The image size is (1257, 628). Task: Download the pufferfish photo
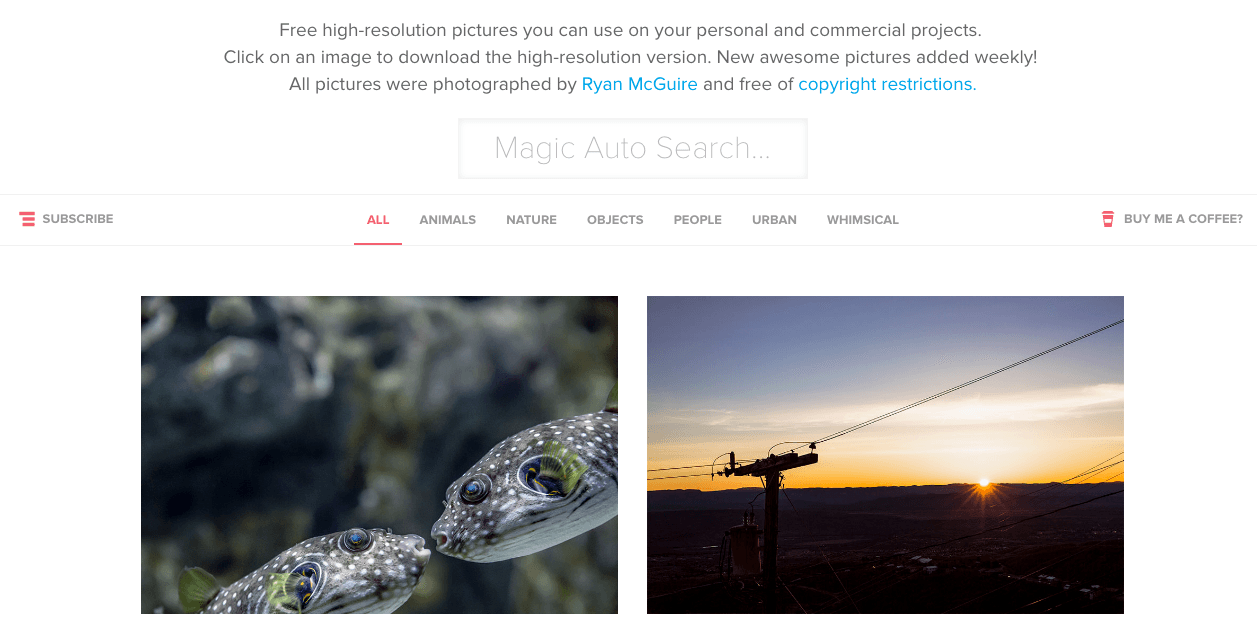click(x=379, y=455)
